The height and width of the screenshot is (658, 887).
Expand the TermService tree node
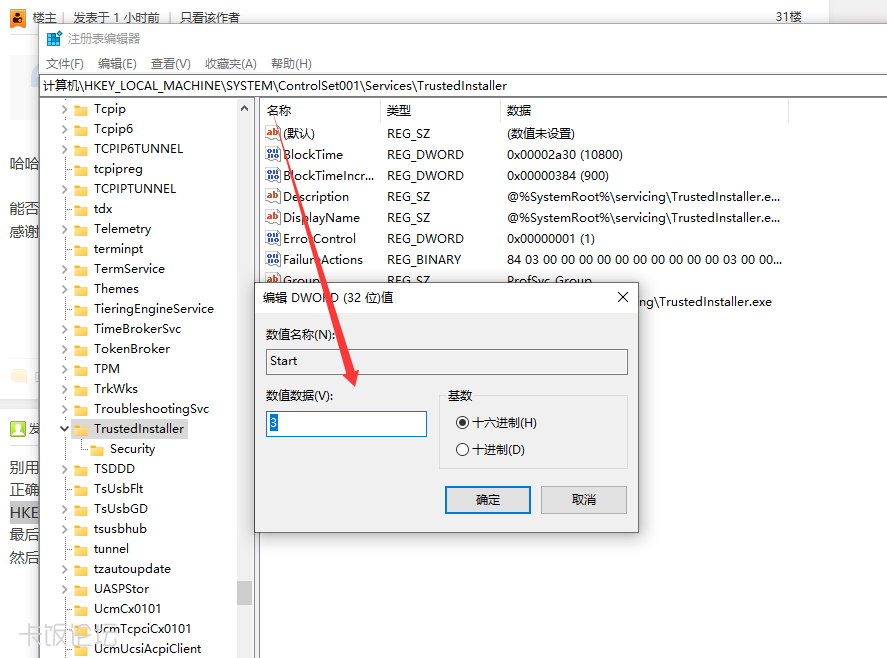(64, 269)
